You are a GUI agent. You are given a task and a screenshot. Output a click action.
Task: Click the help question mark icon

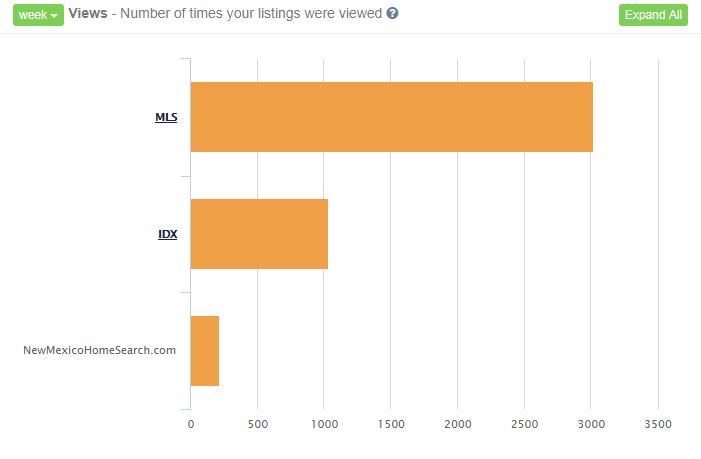pyautogui.click(x=392, y=13)
